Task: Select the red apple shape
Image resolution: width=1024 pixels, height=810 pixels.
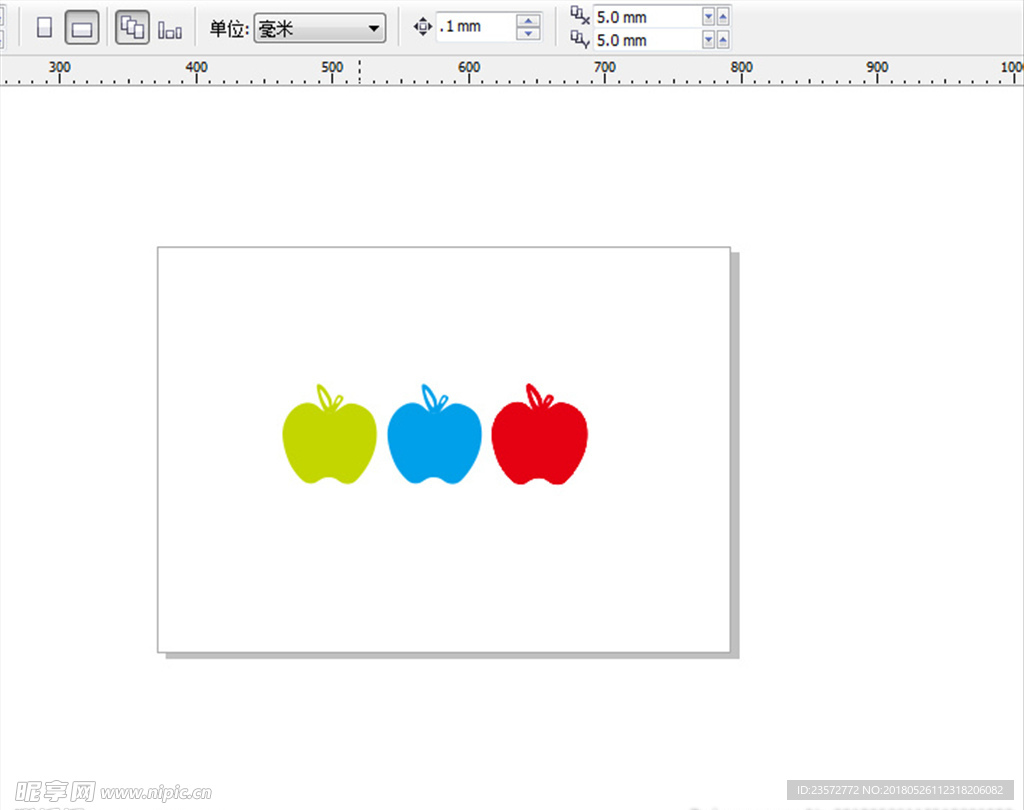Action: coord(539,441)
